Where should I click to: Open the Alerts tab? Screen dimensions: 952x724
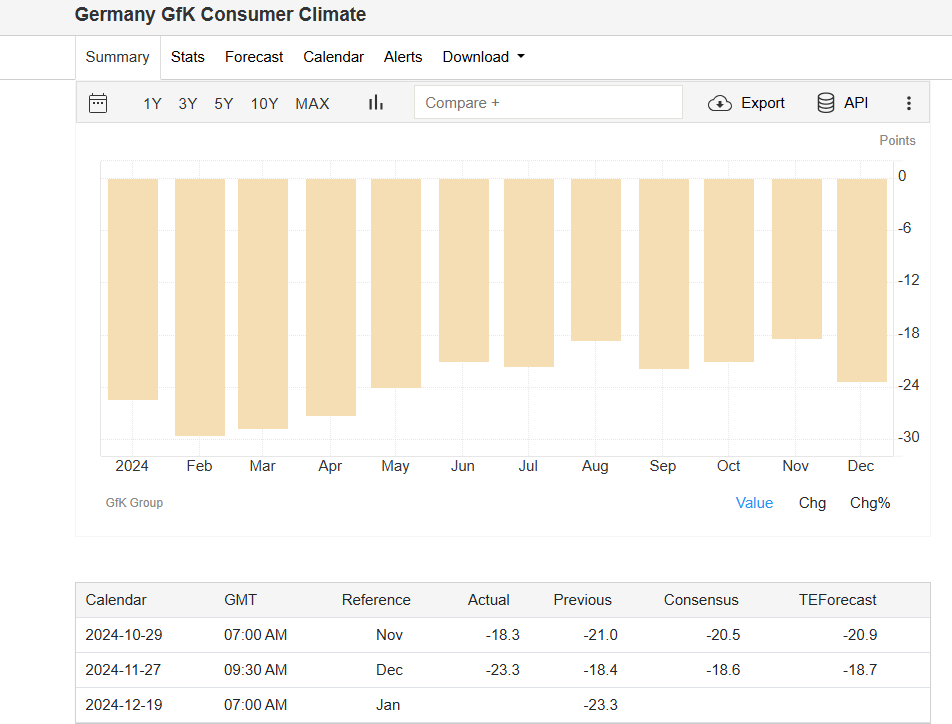(x=403, y=57)
